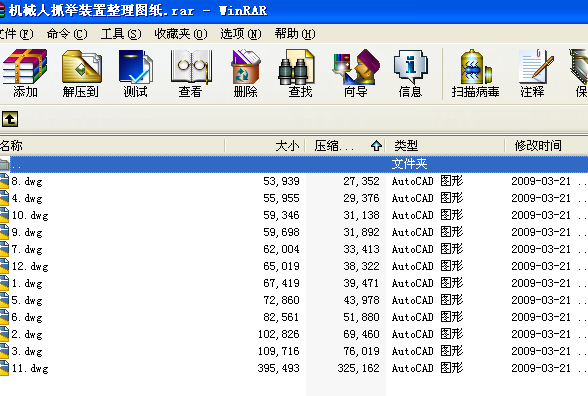Sort by 类型 column header
This screenshot has height=396, width=588.
pos(445,146)
